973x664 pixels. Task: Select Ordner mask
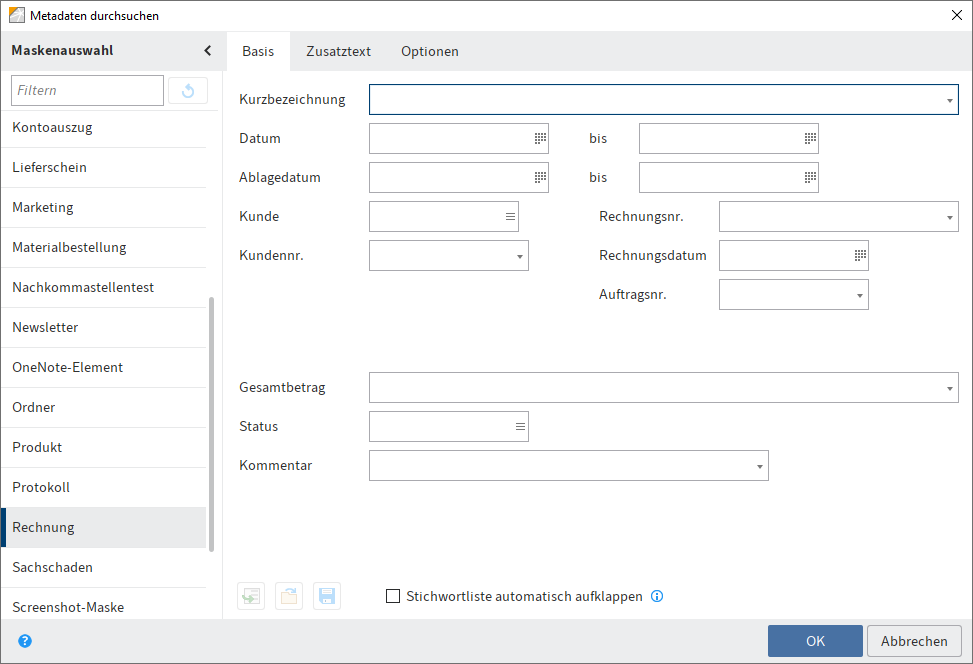pyautogui.click(x=104, y=408)
